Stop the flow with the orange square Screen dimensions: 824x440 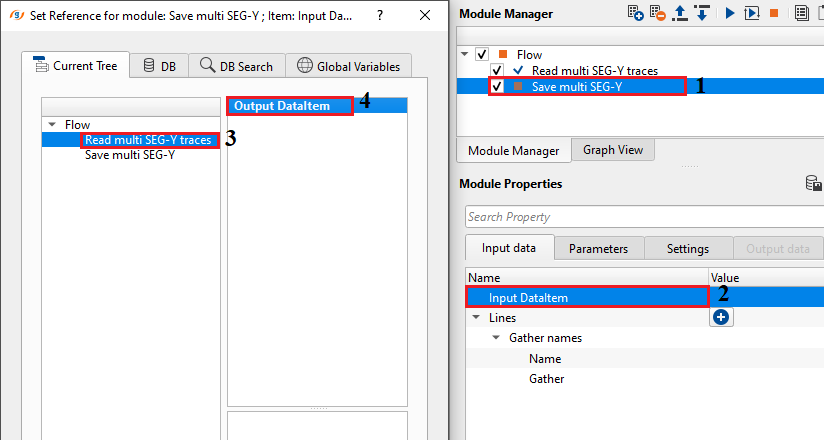(774, 13)
